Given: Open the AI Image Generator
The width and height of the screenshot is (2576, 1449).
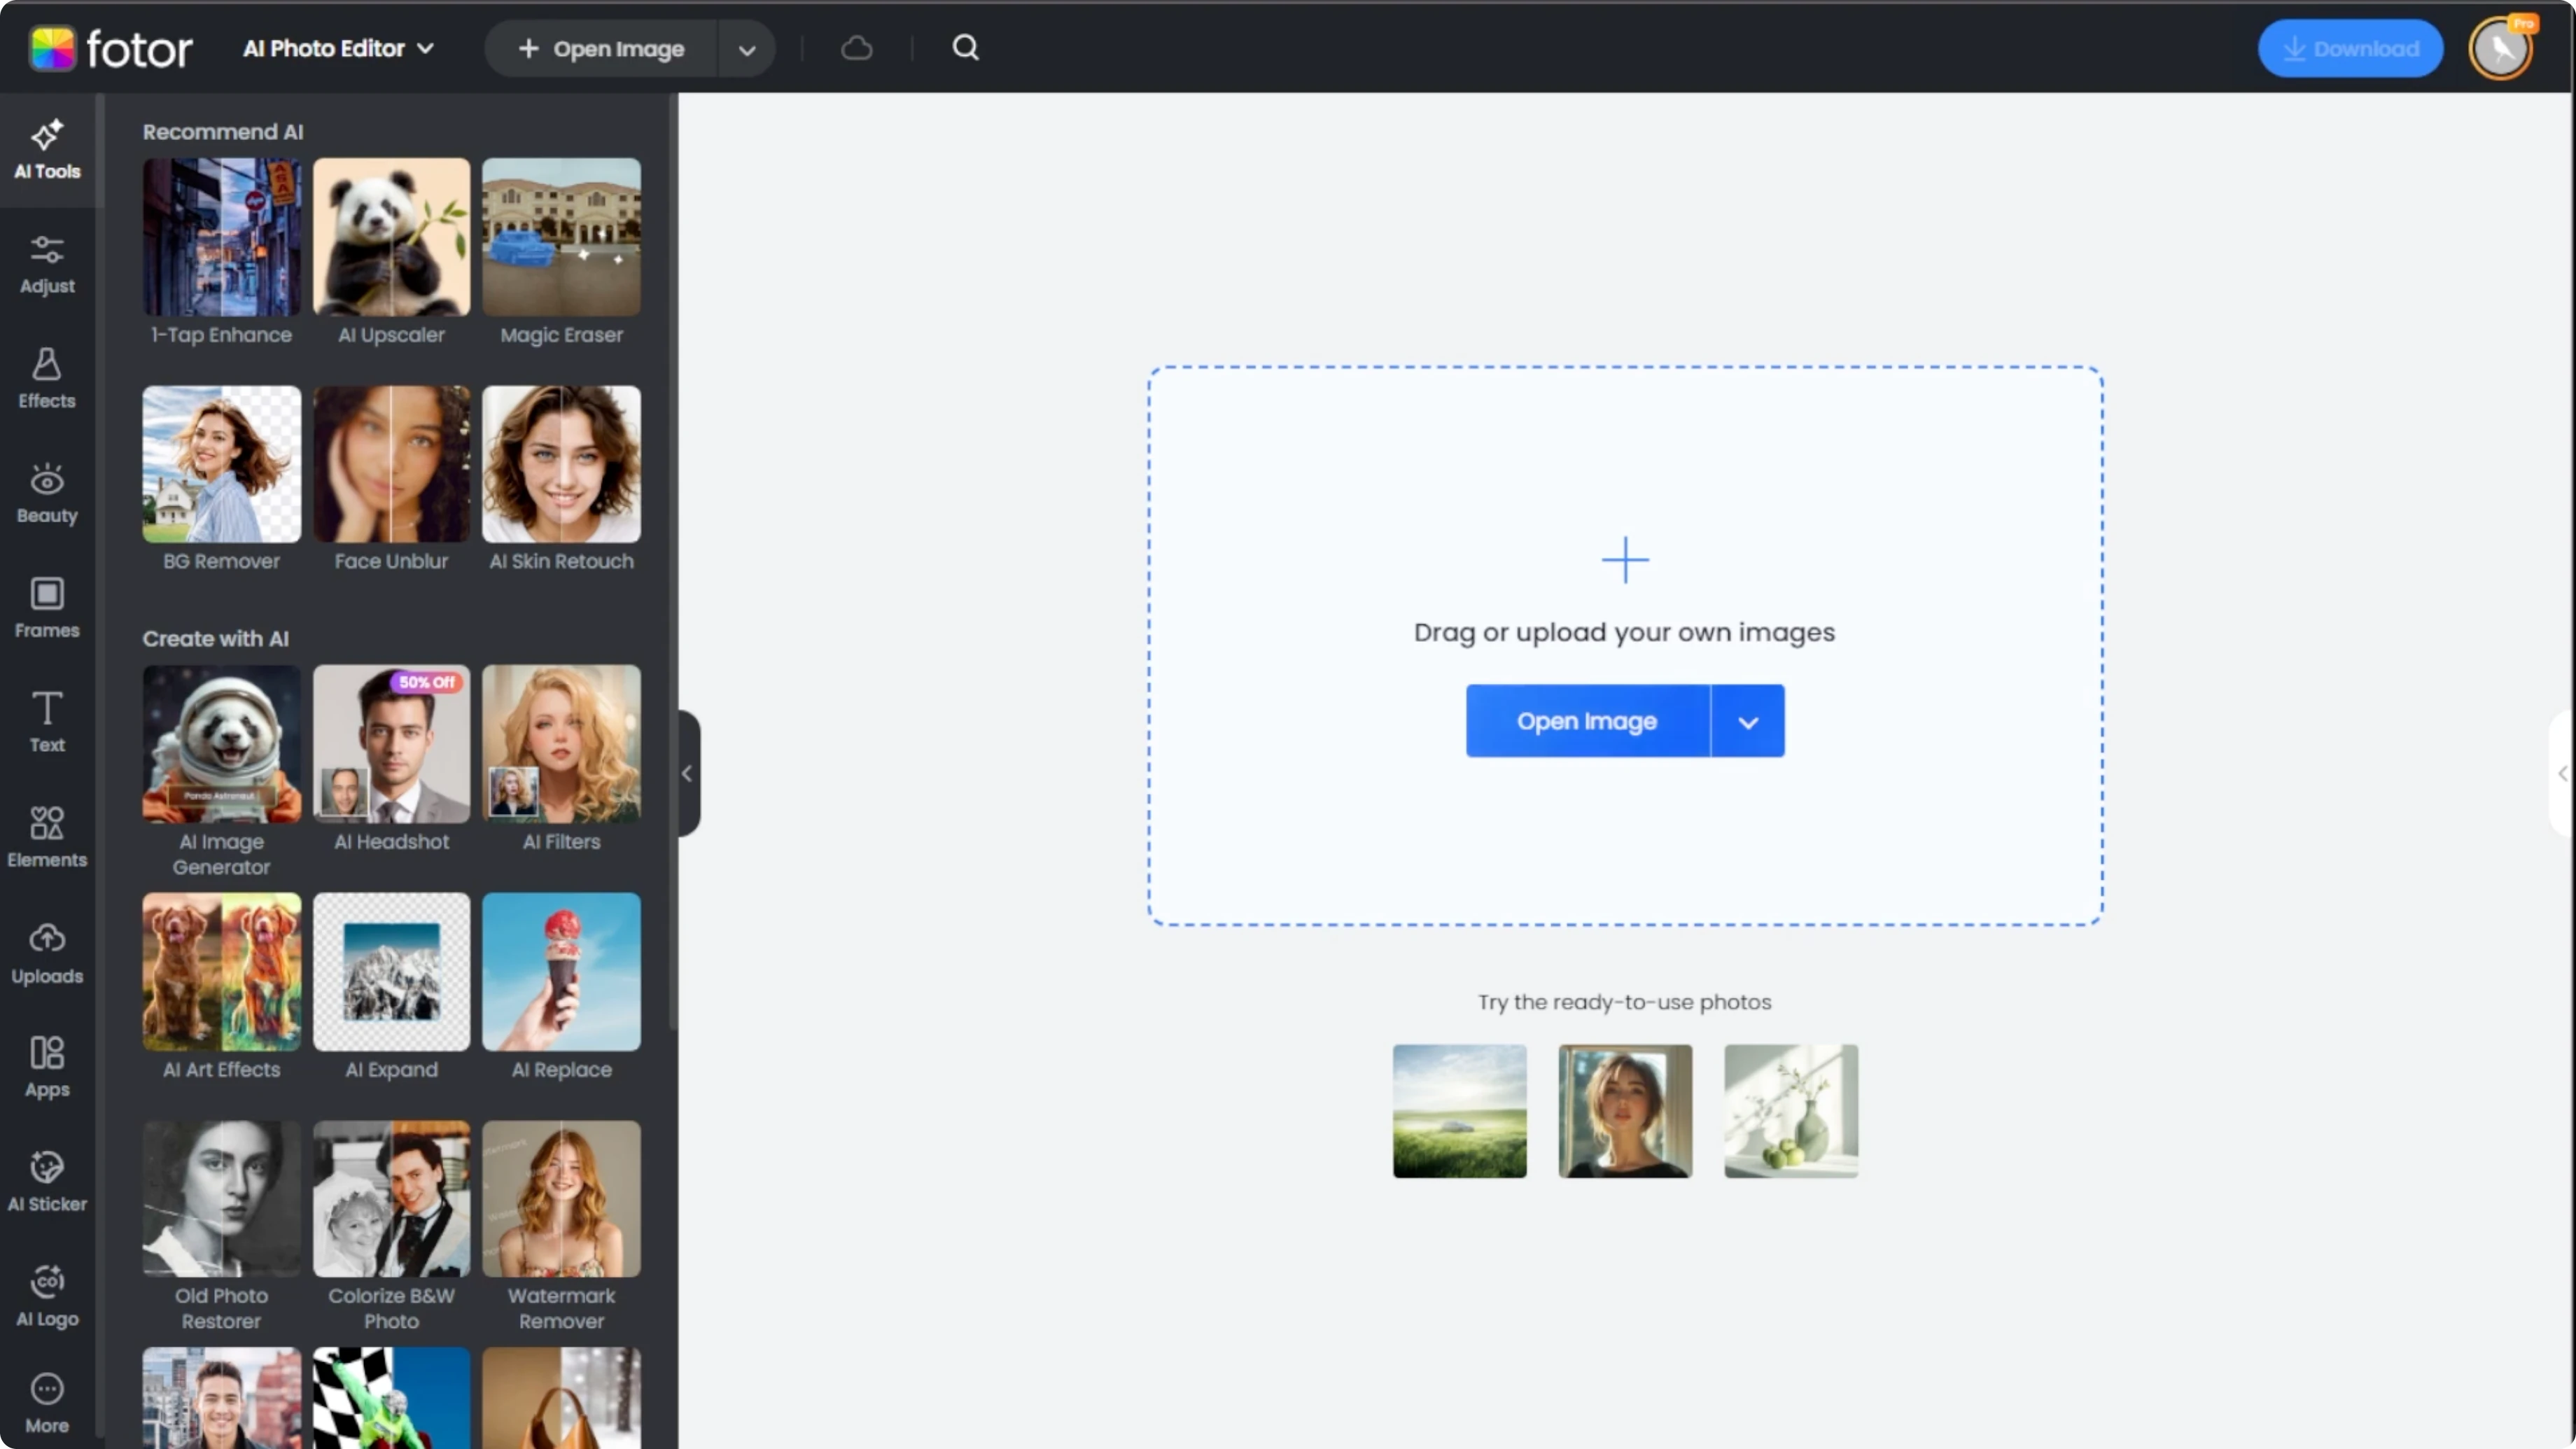Looking at the screenshot, I should pyautogui.click(x=221, y=772).
